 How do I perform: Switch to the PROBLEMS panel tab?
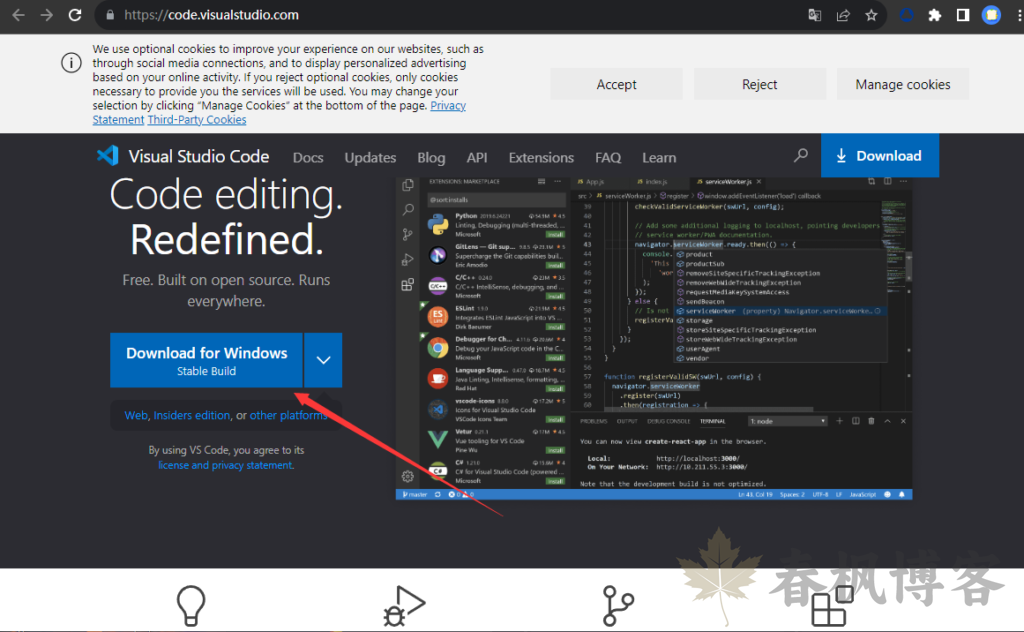pos(594,422)
